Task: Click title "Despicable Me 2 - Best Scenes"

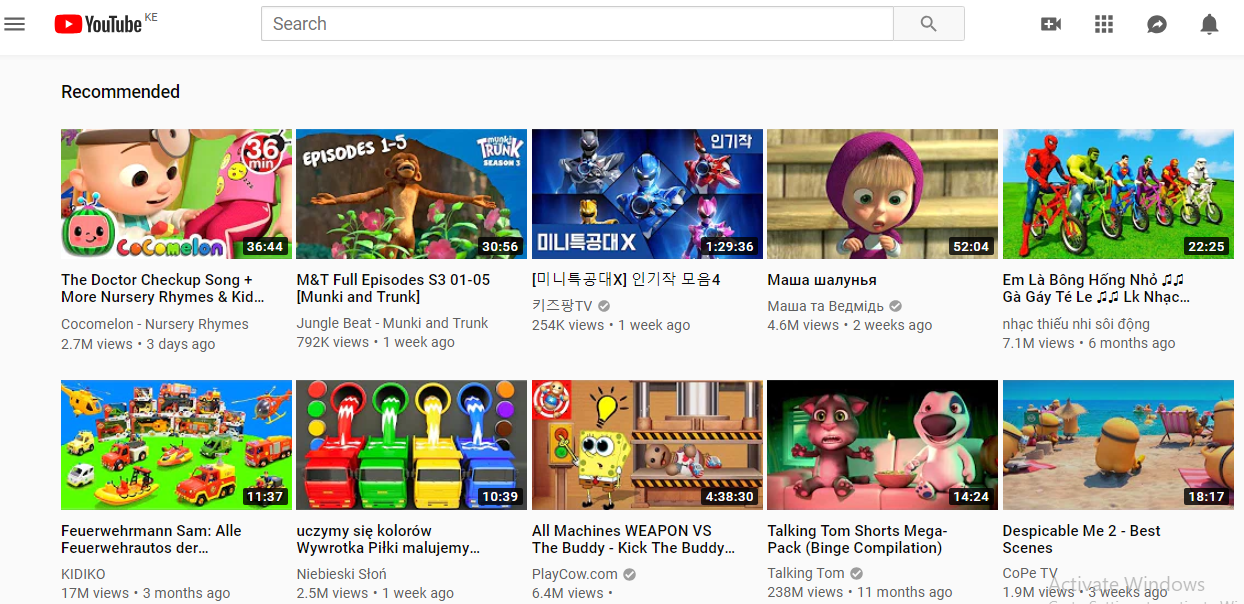Action: tap(1082, 539)
